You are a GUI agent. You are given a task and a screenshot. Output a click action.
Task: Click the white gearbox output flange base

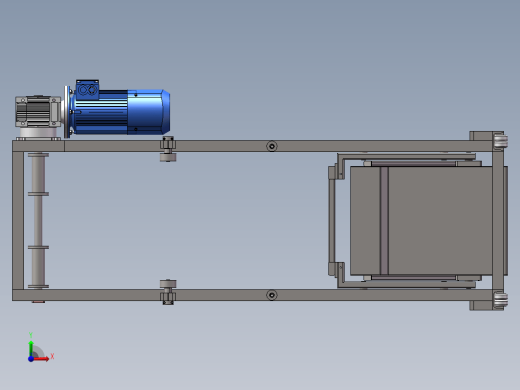pos(38,133)
